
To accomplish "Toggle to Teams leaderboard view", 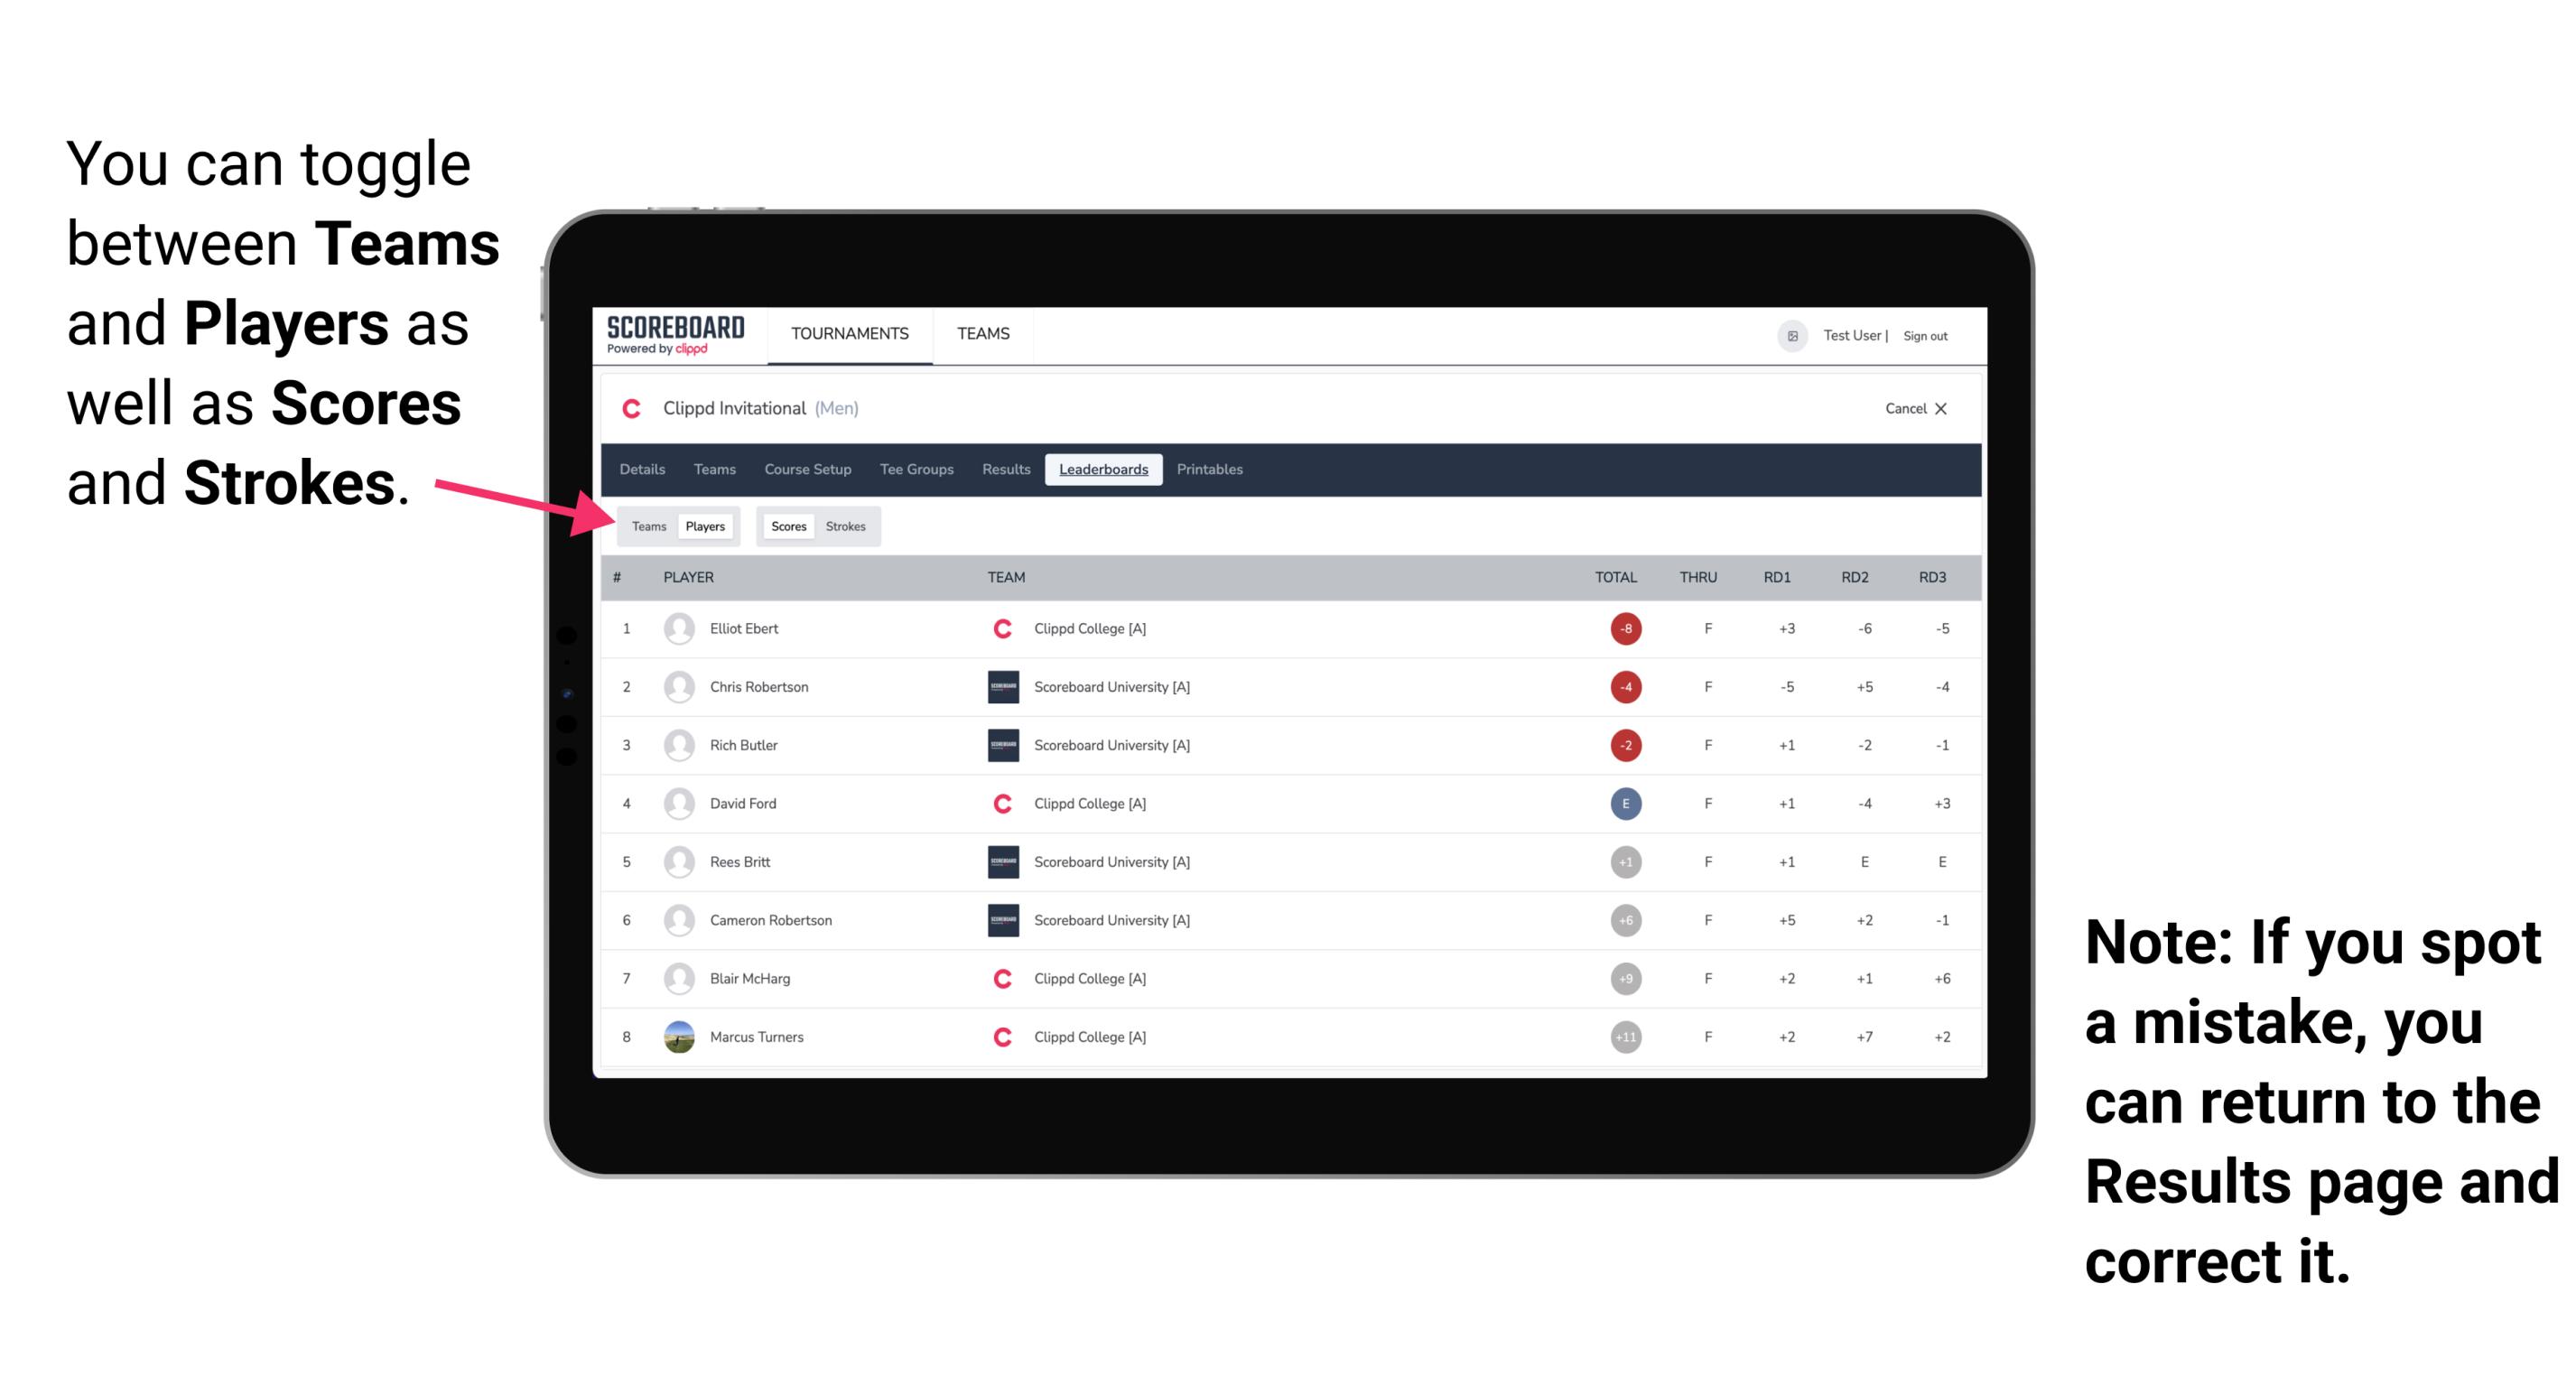I will [646, 526].
